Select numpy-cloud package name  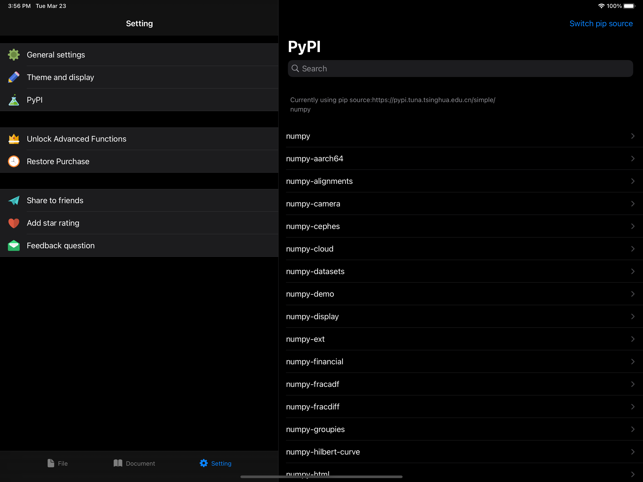tap(310, 249)
